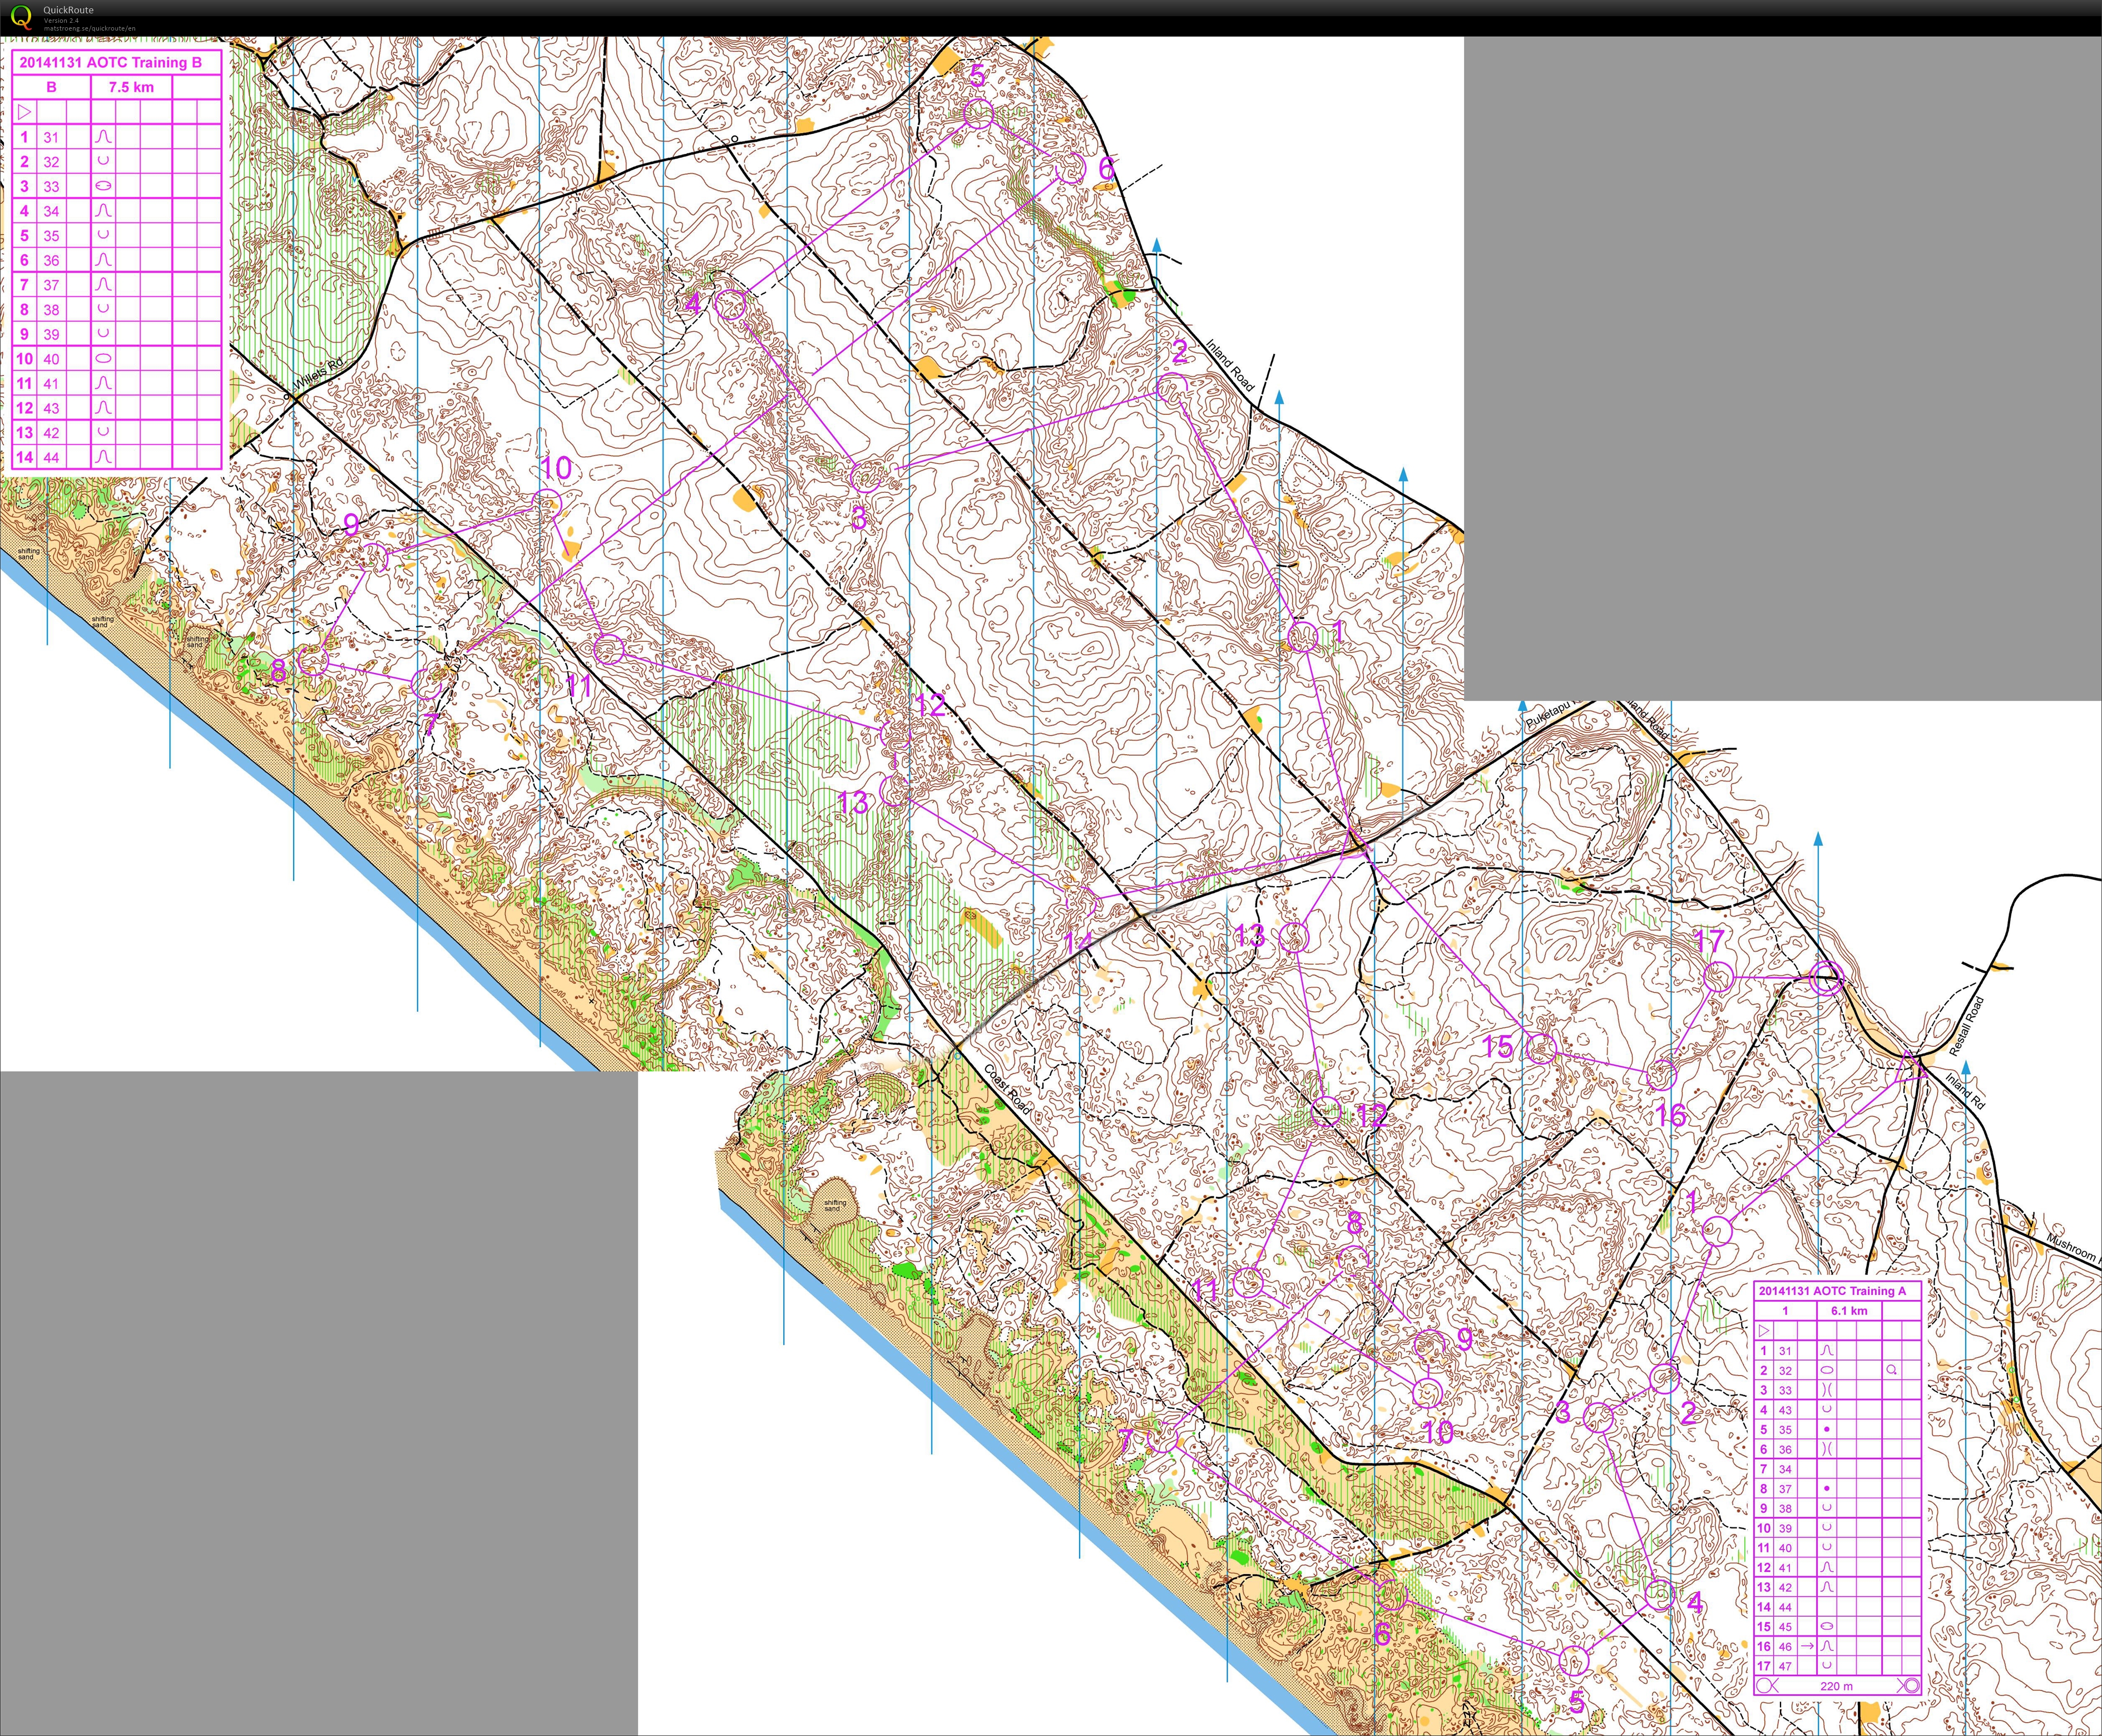Viewport: 2102px width, 1736px height.
Task: Click the 'Willets Rd' road label
Action: pos(319,373)
